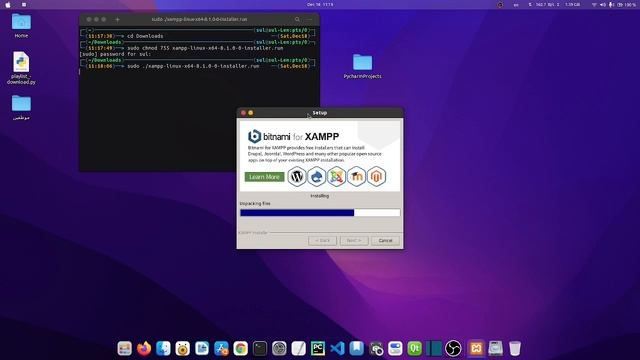Open the document writer icon in dock
640x360 pixels.
coord(202,349)
